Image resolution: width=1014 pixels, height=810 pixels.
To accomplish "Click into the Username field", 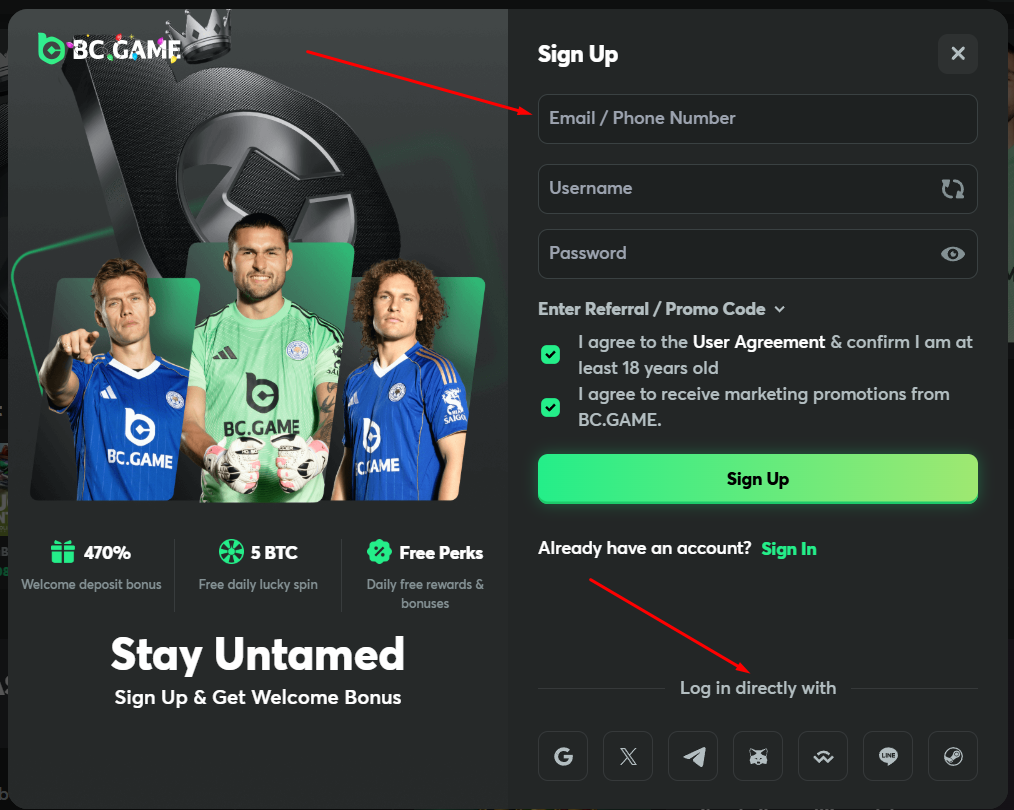I will click(735, 189).
